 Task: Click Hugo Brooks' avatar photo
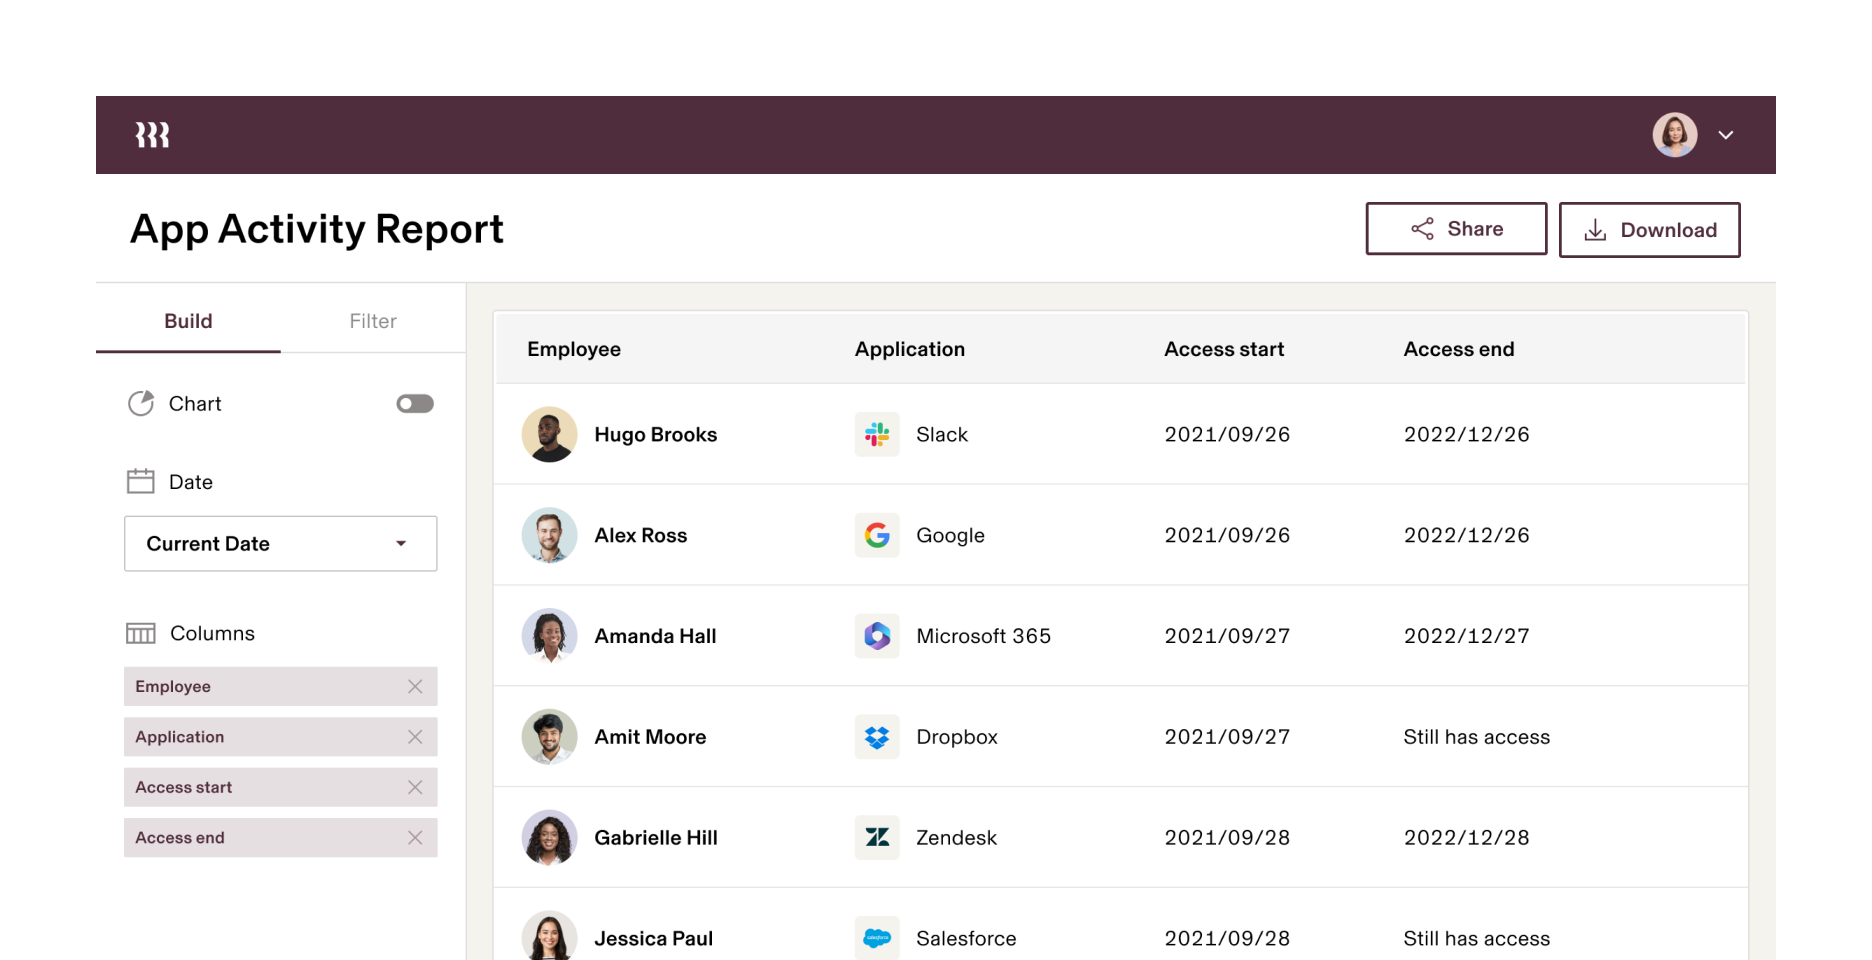[x=550, y=434]
